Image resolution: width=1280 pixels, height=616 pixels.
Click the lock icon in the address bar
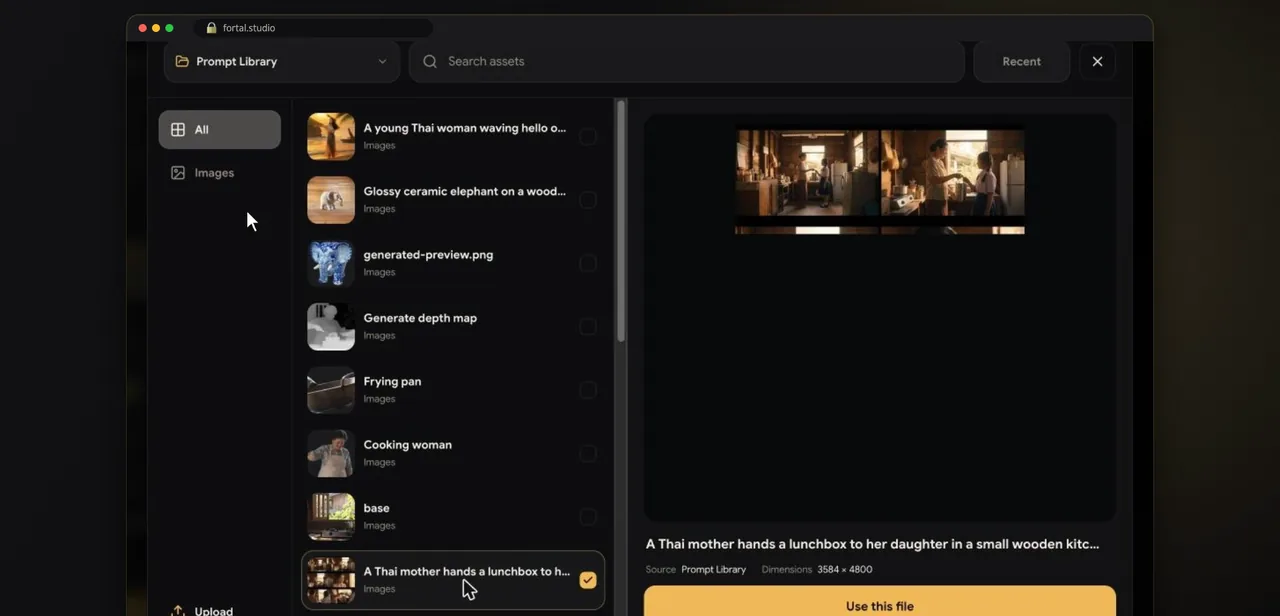[211, 28]
